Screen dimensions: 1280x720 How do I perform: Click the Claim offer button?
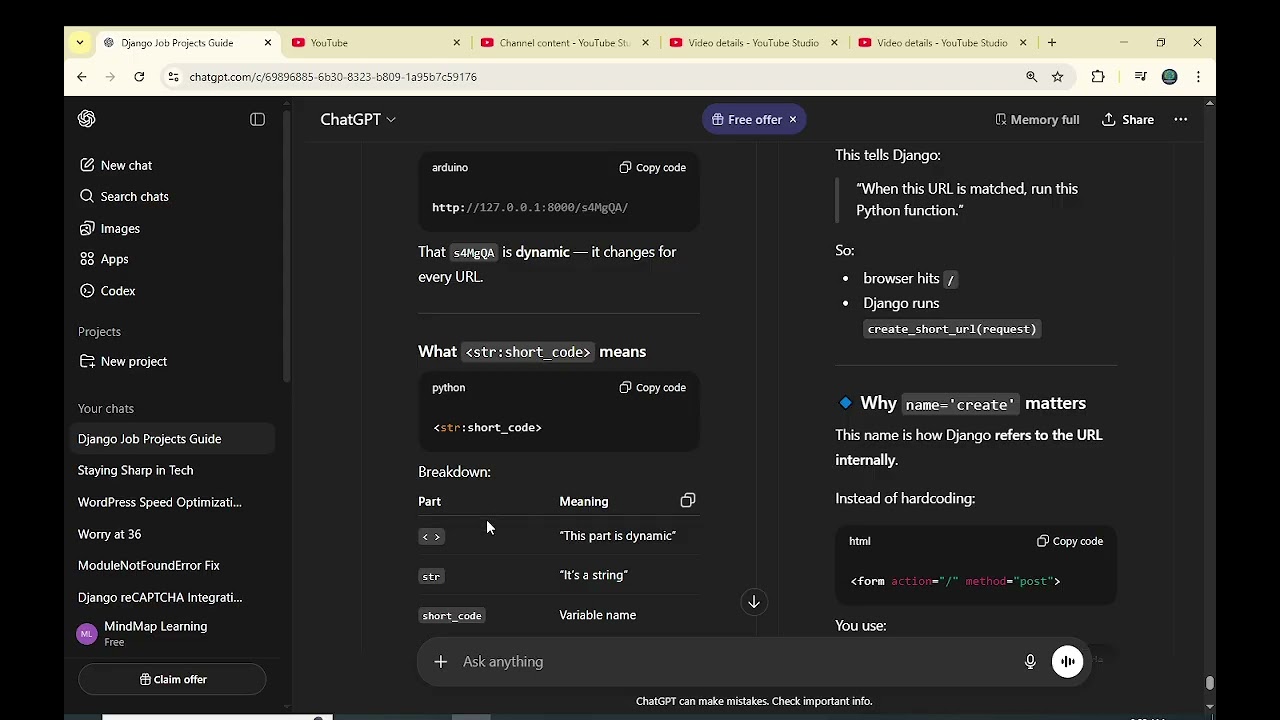(172, 679)
